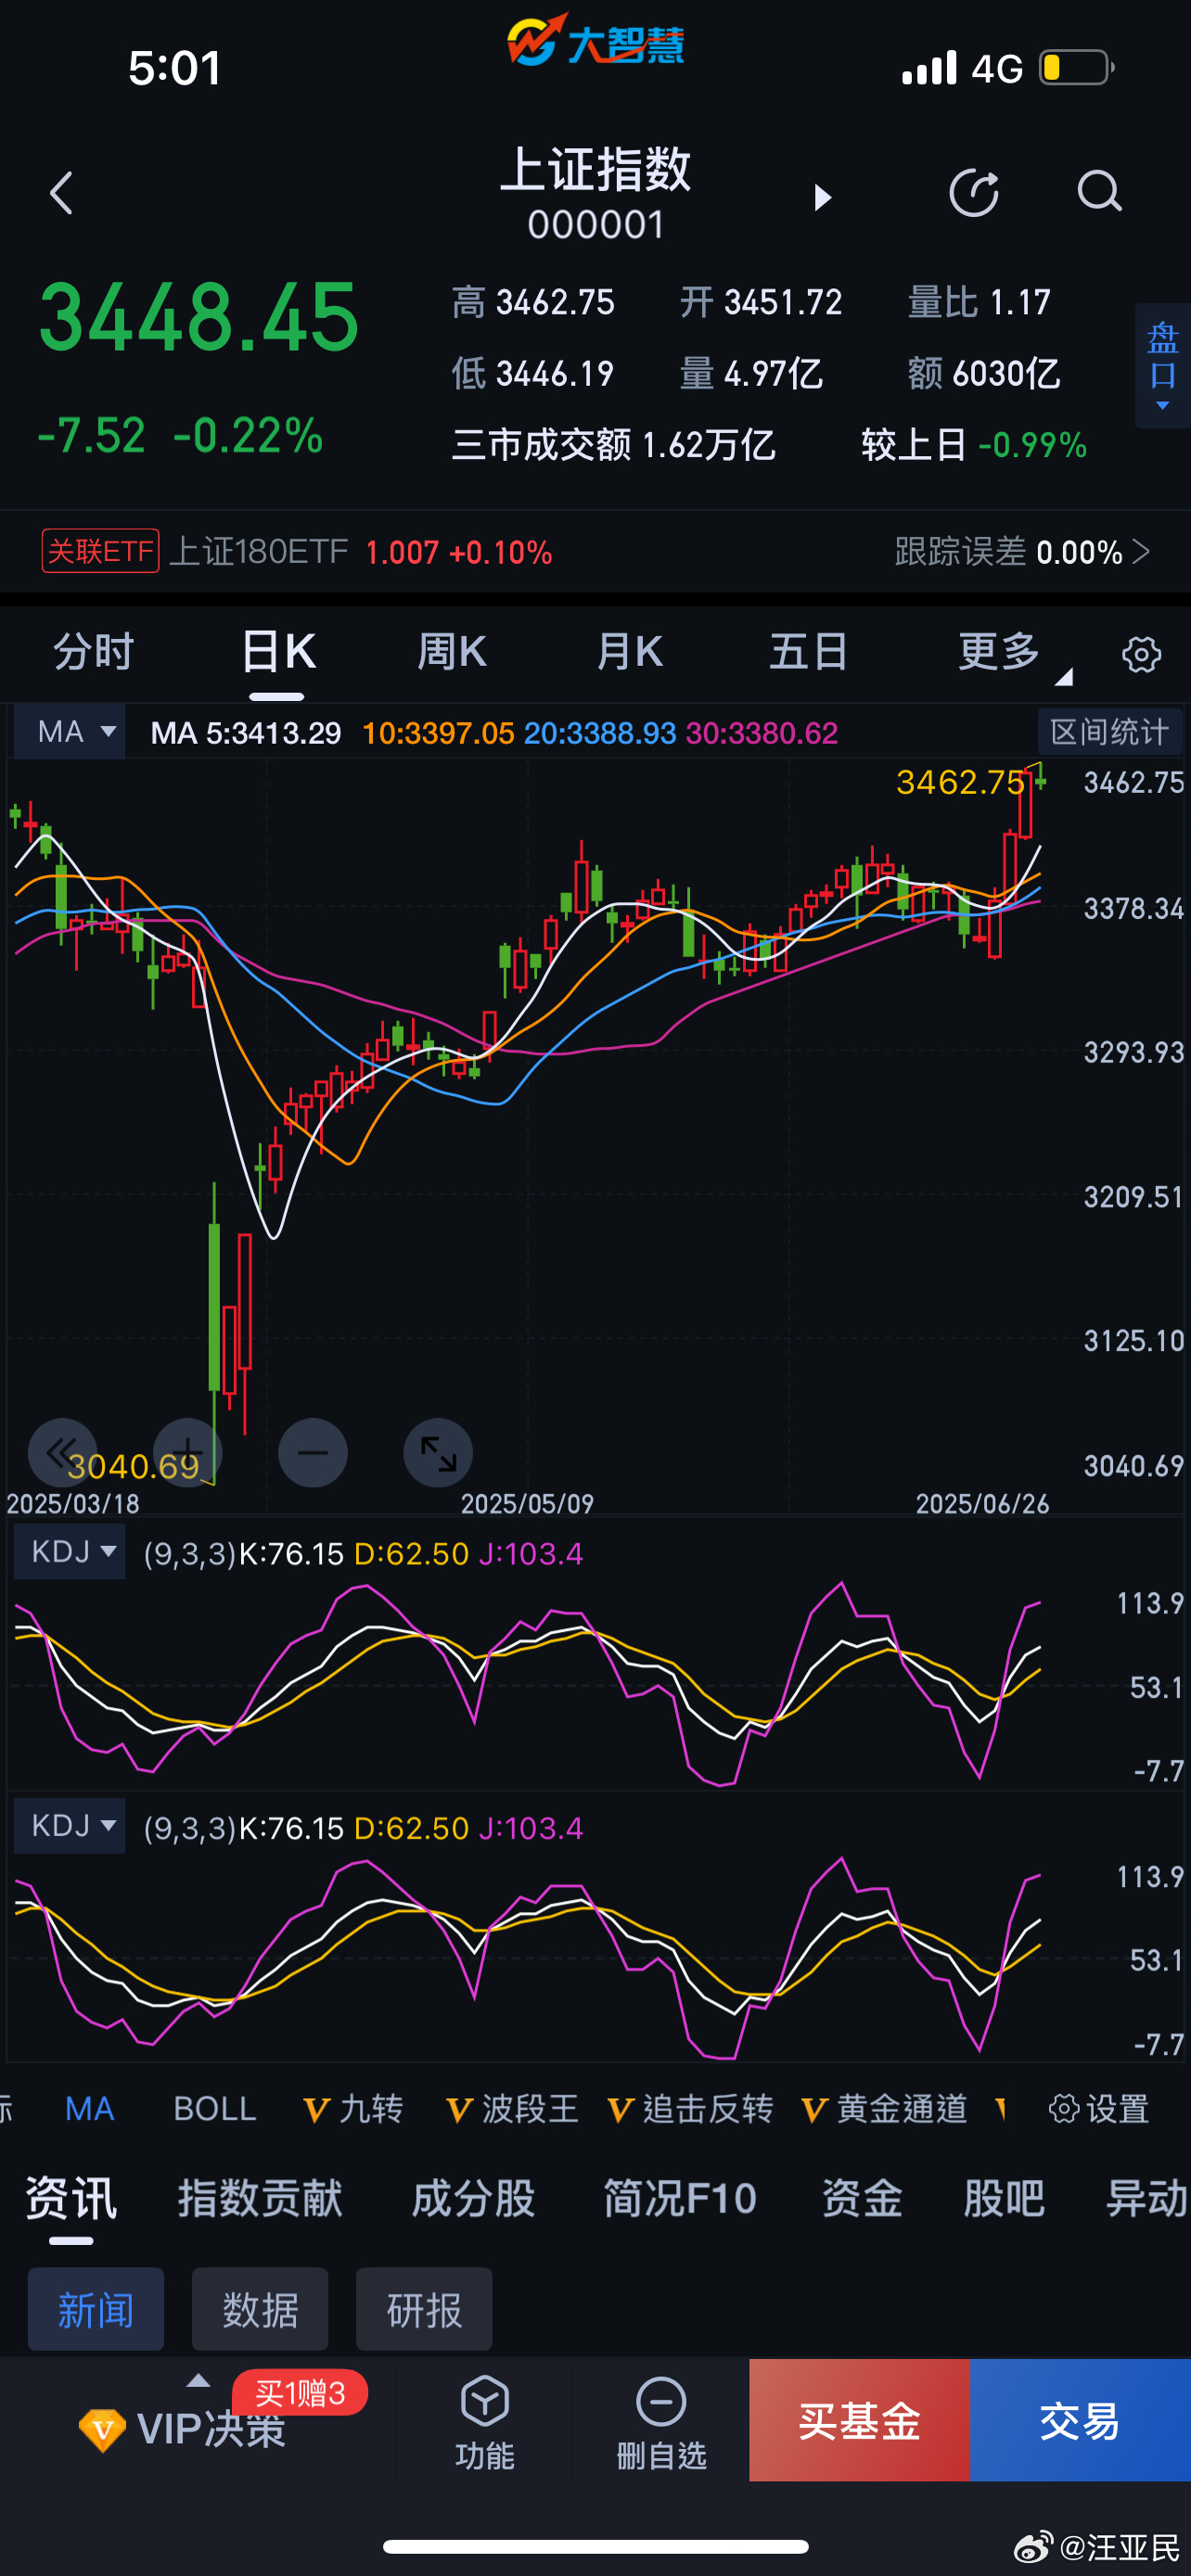
Task: Expand the first KDJ indicator dropdown
Action: click(70, 1552)
